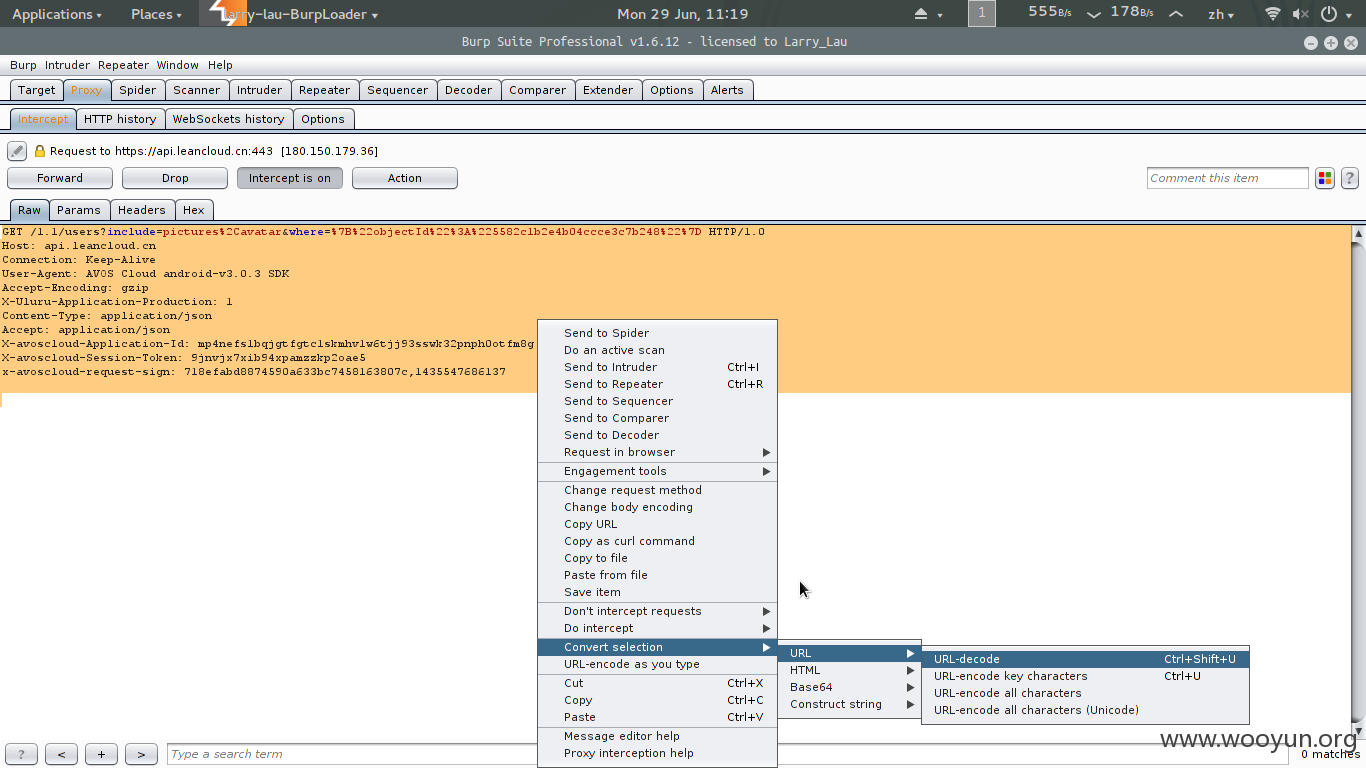Open the Places menu
Screen dimensions: 1366x768
click(x=156, y=14)
